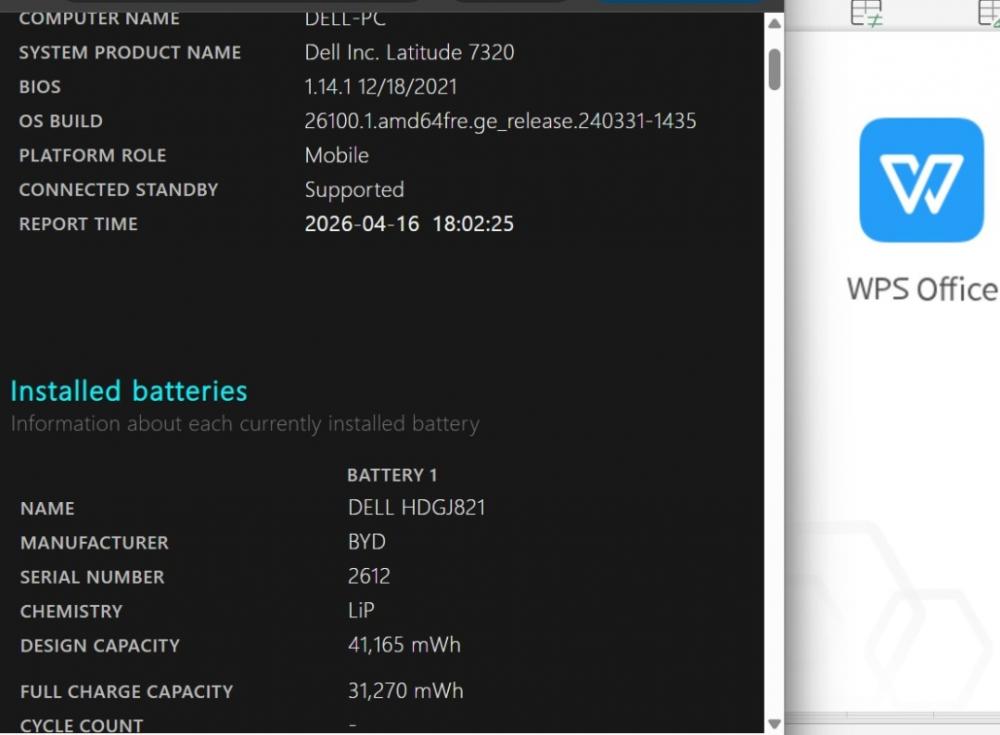Viewport: 1000px width, 735px height.
Task: Click the 'SYSTEM PRODUCT NAME' label
Action: click(x=130, y=52)
